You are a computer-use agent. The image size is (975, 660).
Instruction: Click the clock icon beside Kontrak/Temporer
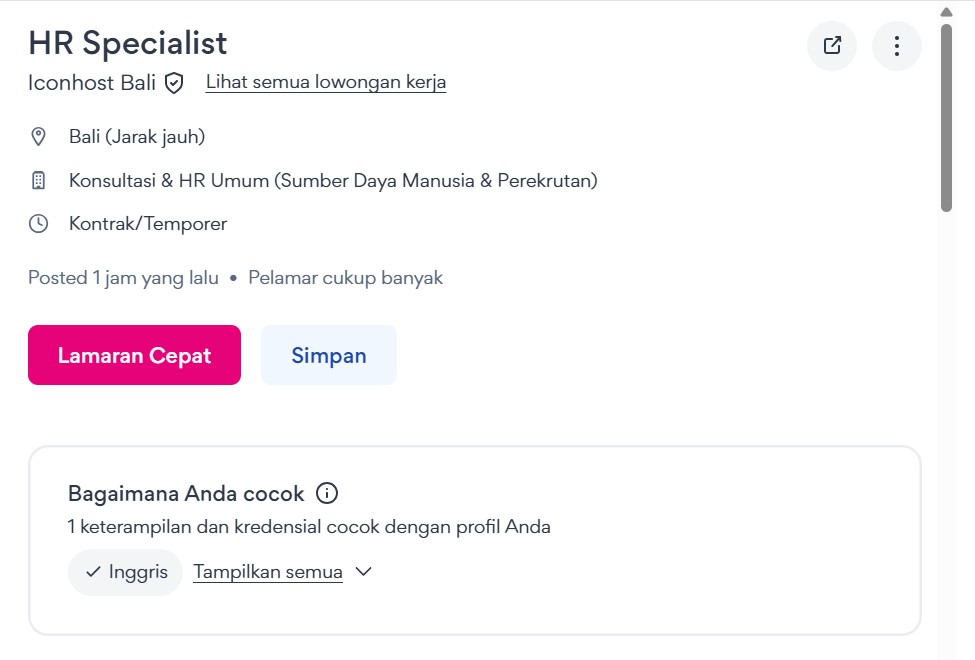(39, 224)
